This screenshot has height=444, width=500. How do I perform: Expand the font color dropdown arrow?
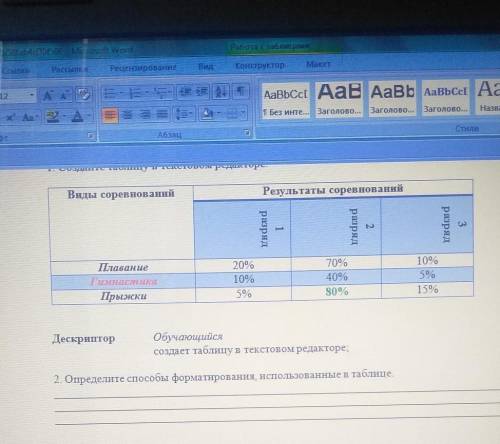click(89, 116)
